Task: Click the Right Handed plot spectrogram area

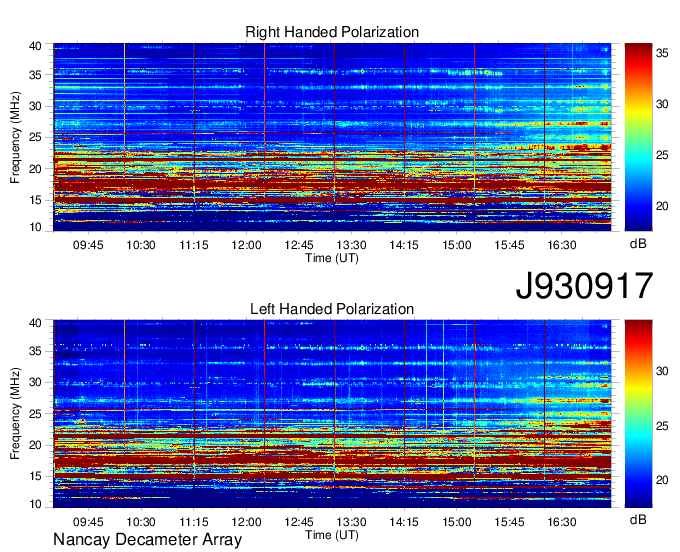Action: (332, 137)
